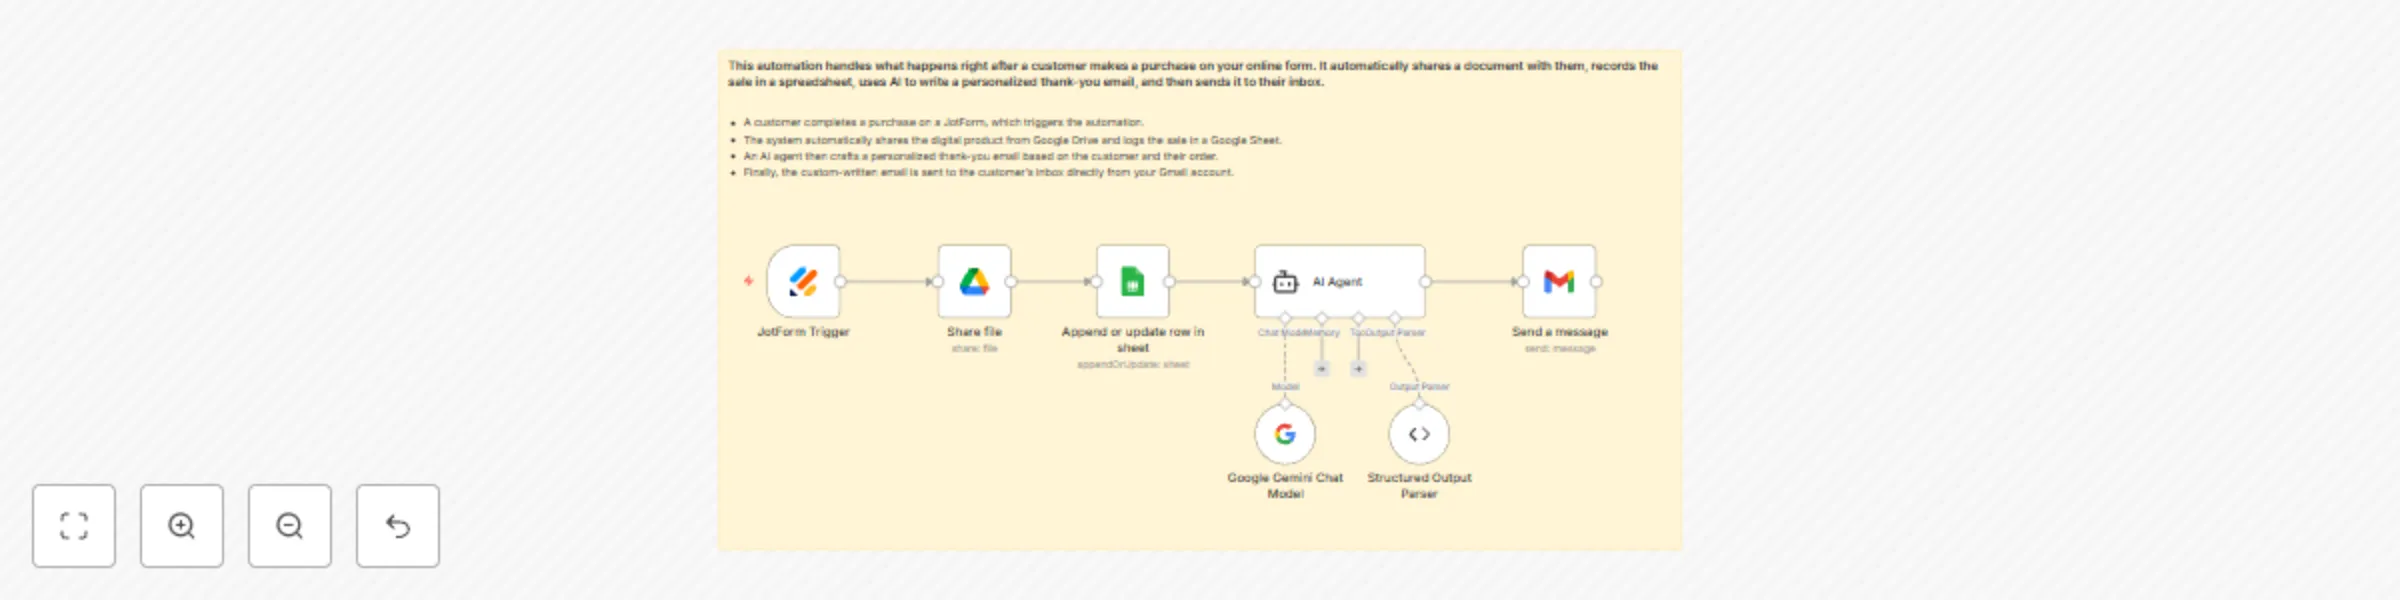The height and width of the screenshot is (600, 2400).
Task: Zoom out of the workflow canvas
Action: pos(290,526)
